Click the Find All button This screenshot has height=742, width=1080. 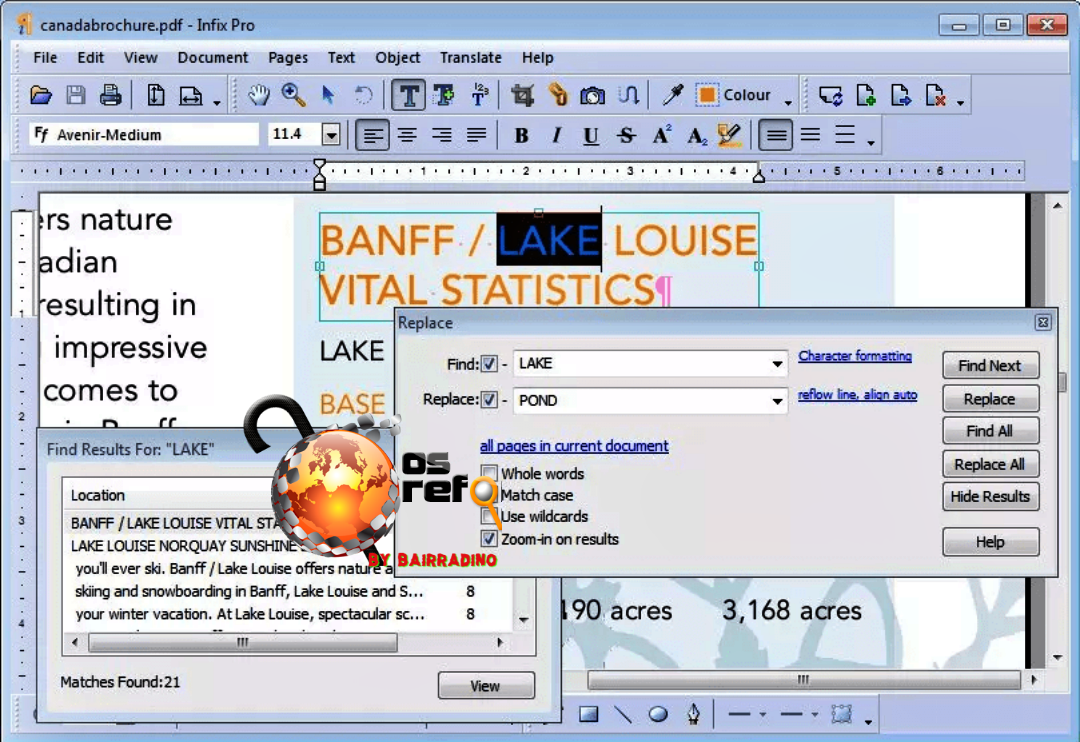[x=990, y=431]
